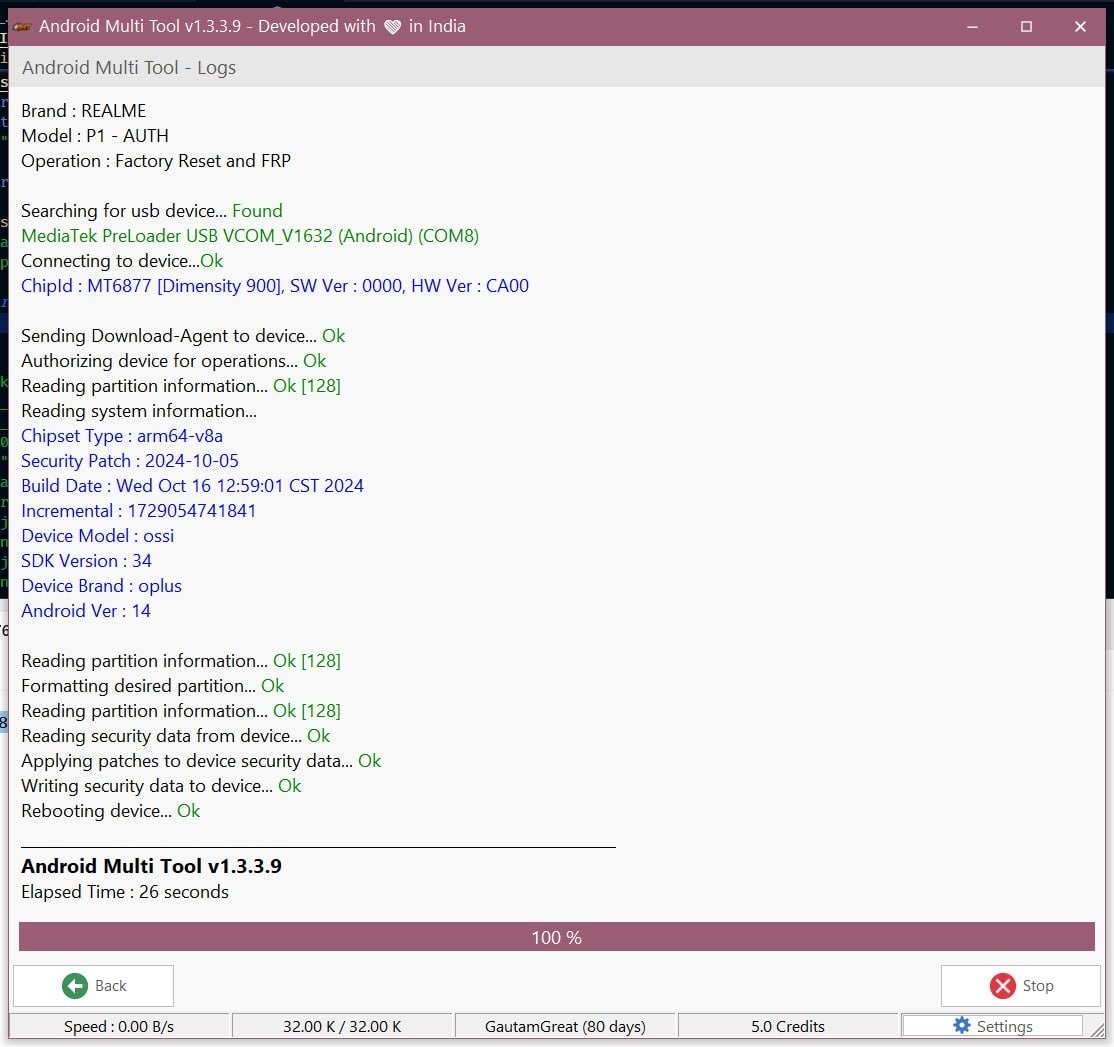Click the Android Multi Tool - Logs header

(129, 68)
